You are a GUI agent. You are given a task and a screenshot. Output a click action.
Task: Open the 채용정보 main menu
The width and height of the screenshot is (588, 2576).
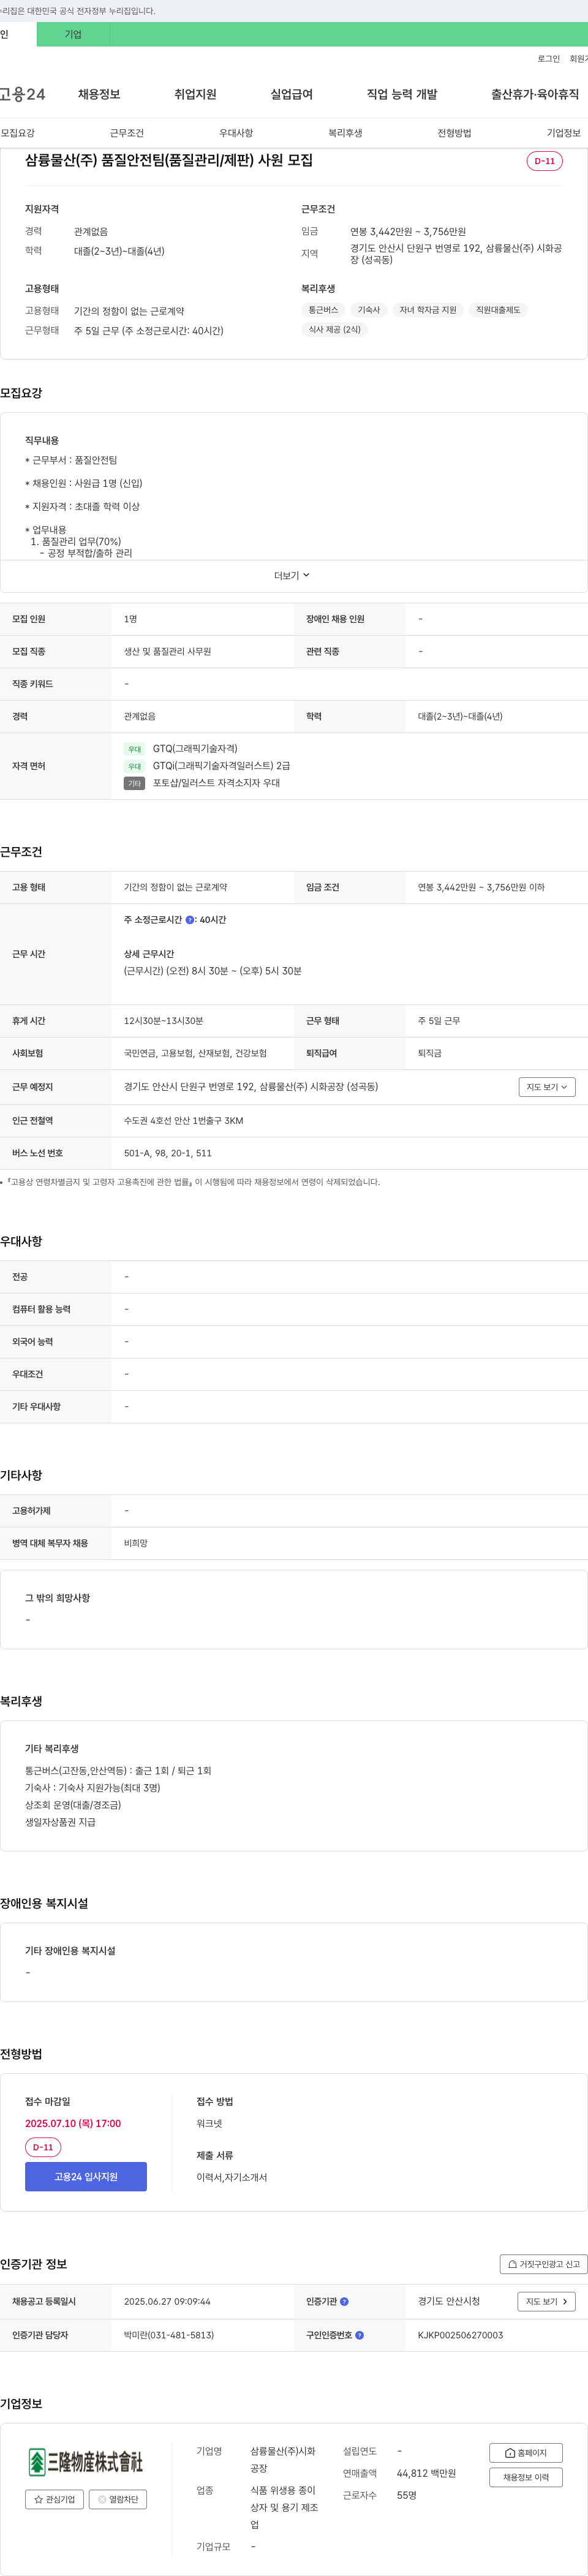tap(99, 94)
